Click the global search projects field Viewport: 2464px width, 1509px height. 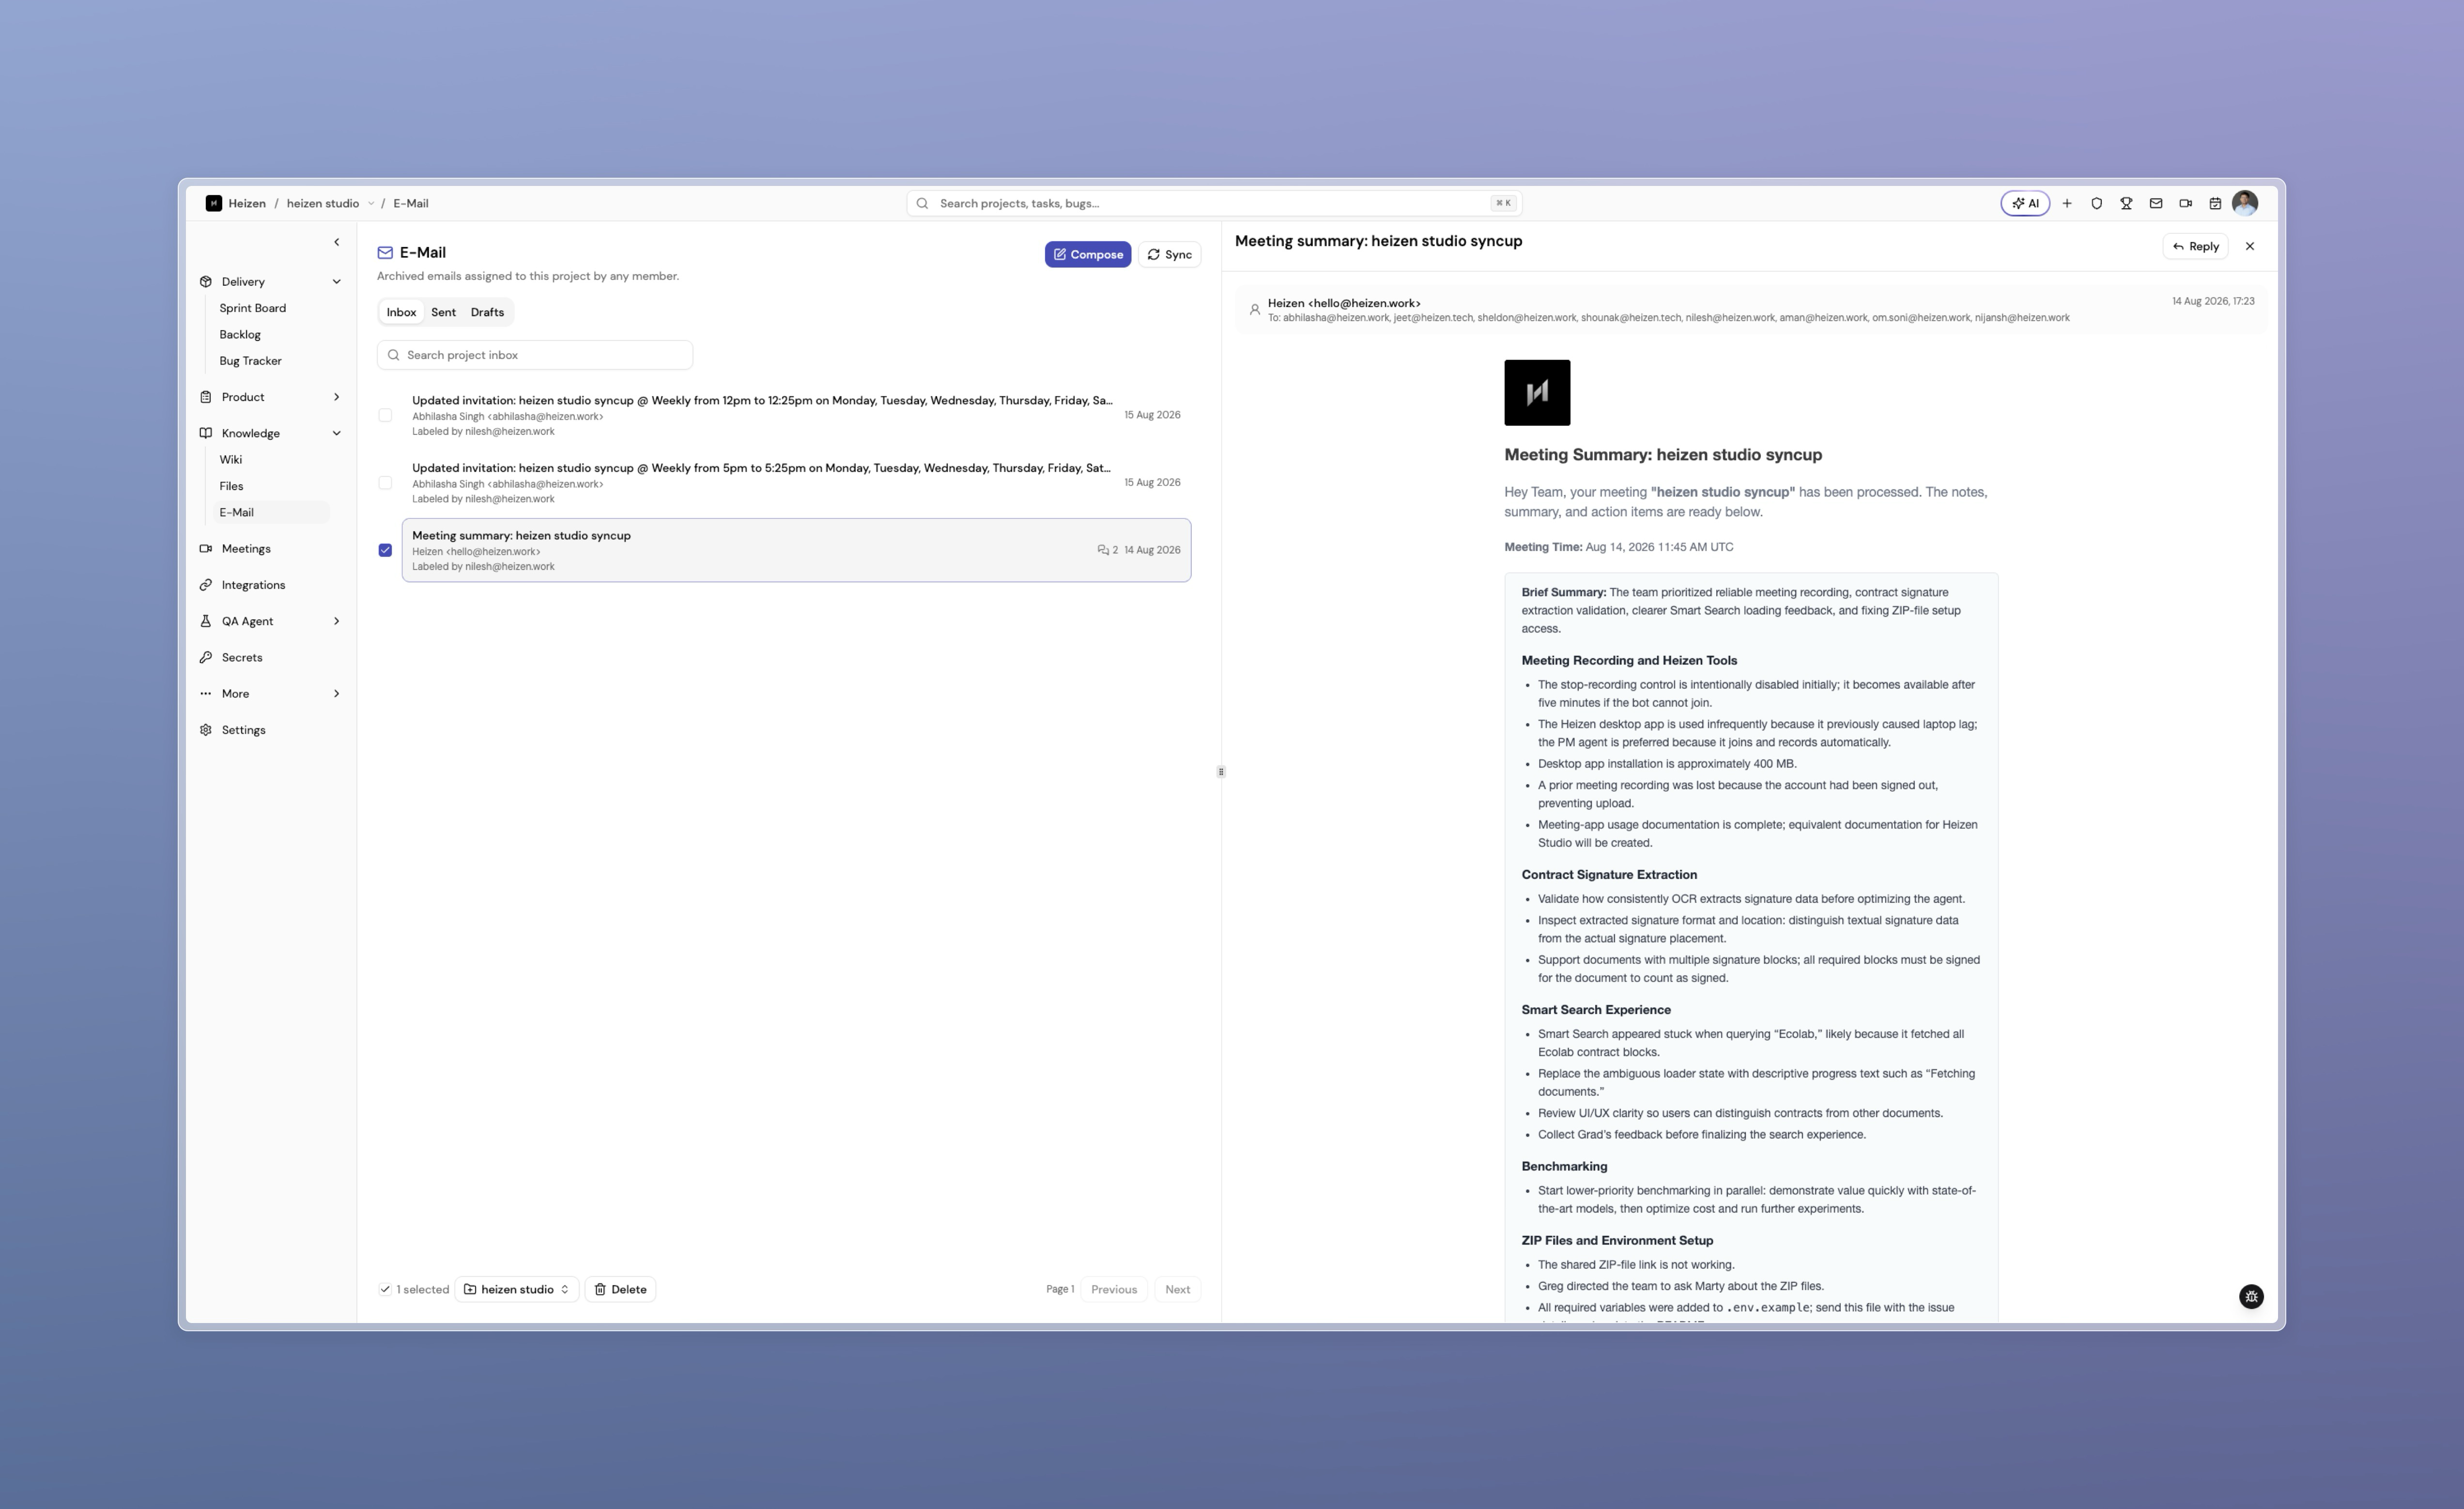1214,203
